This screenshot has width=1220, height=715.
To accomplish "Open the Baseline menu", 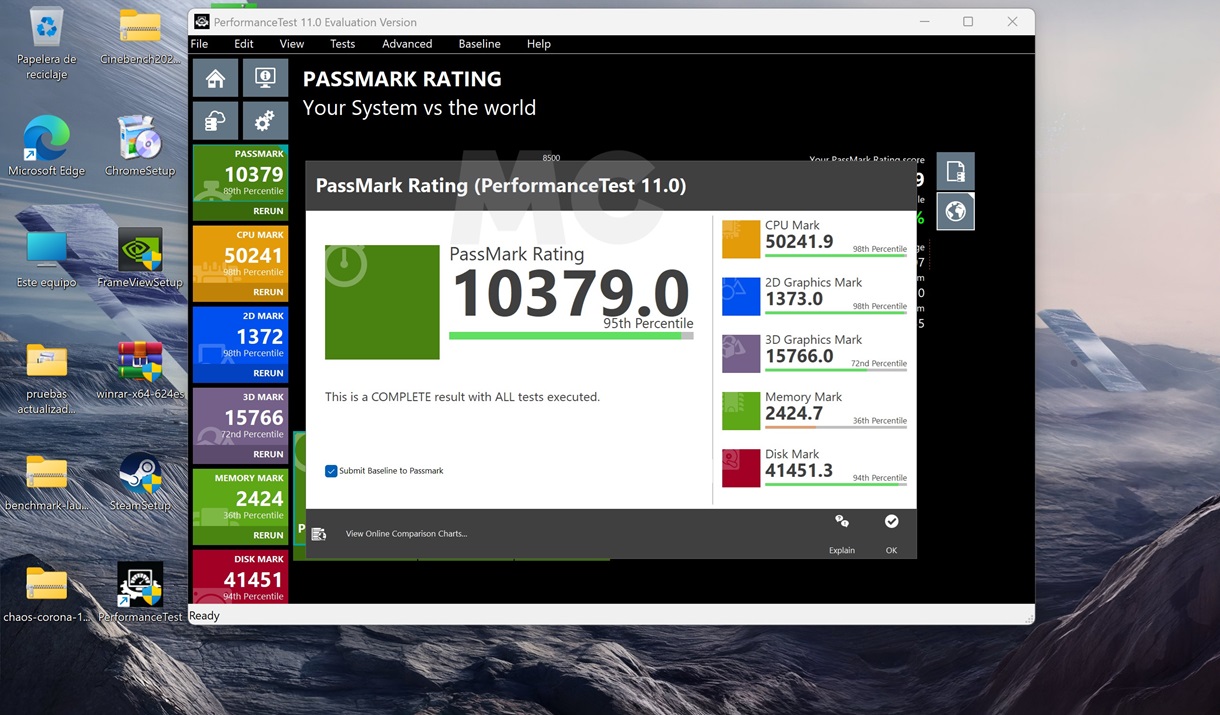I will point(479,44).
